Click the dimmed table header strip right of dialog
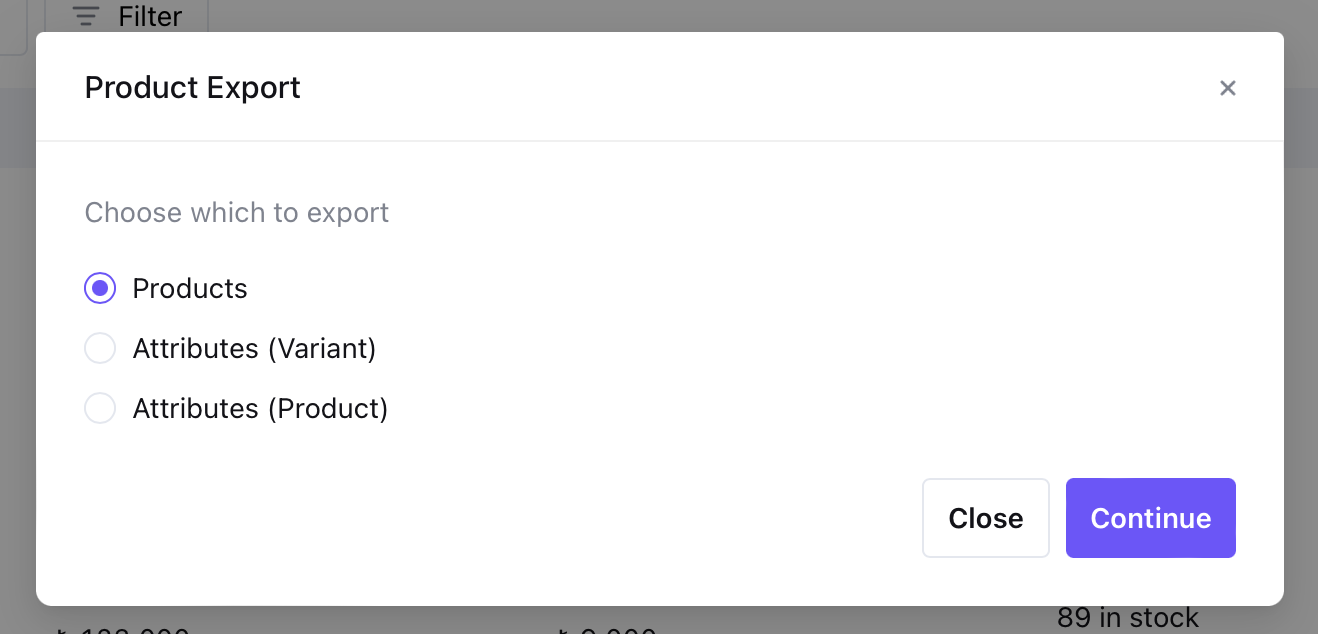The width and height of the screenshot is (1318, 634). [x=1301, y=128]
